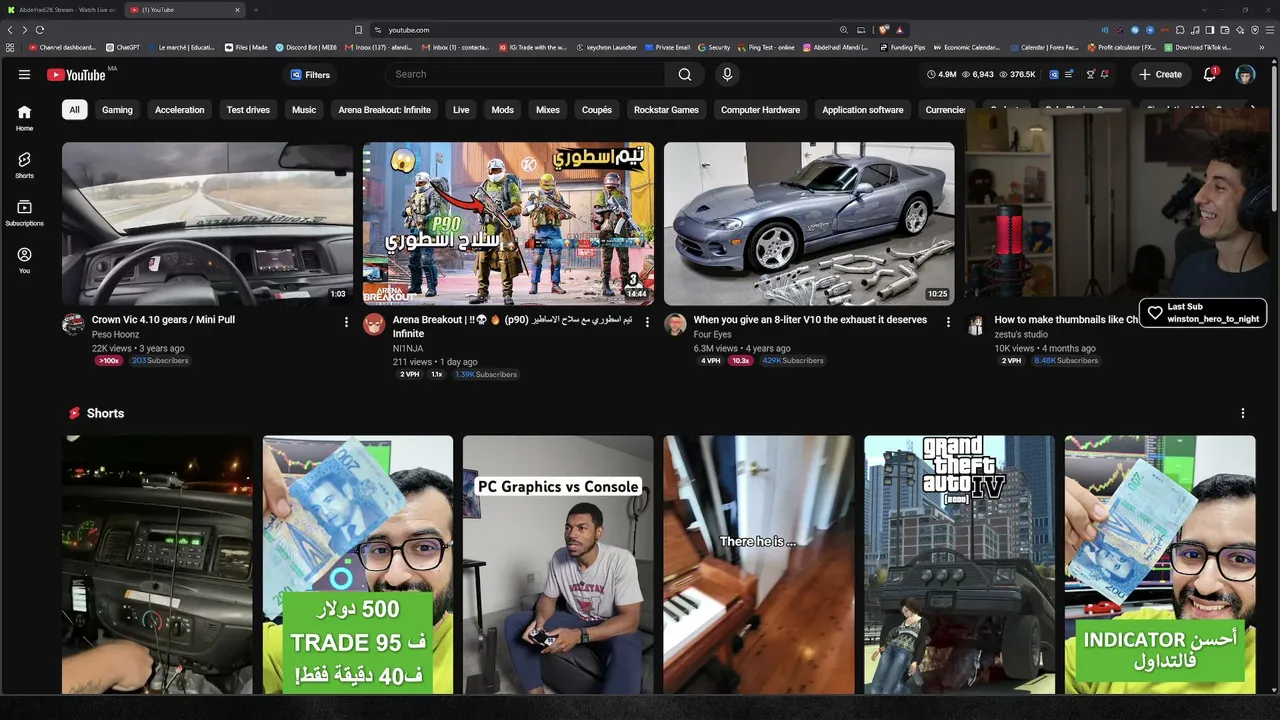Start voice search with the microphone
Viewport: 1280px width, 720px height.
(x=727, y=74)
